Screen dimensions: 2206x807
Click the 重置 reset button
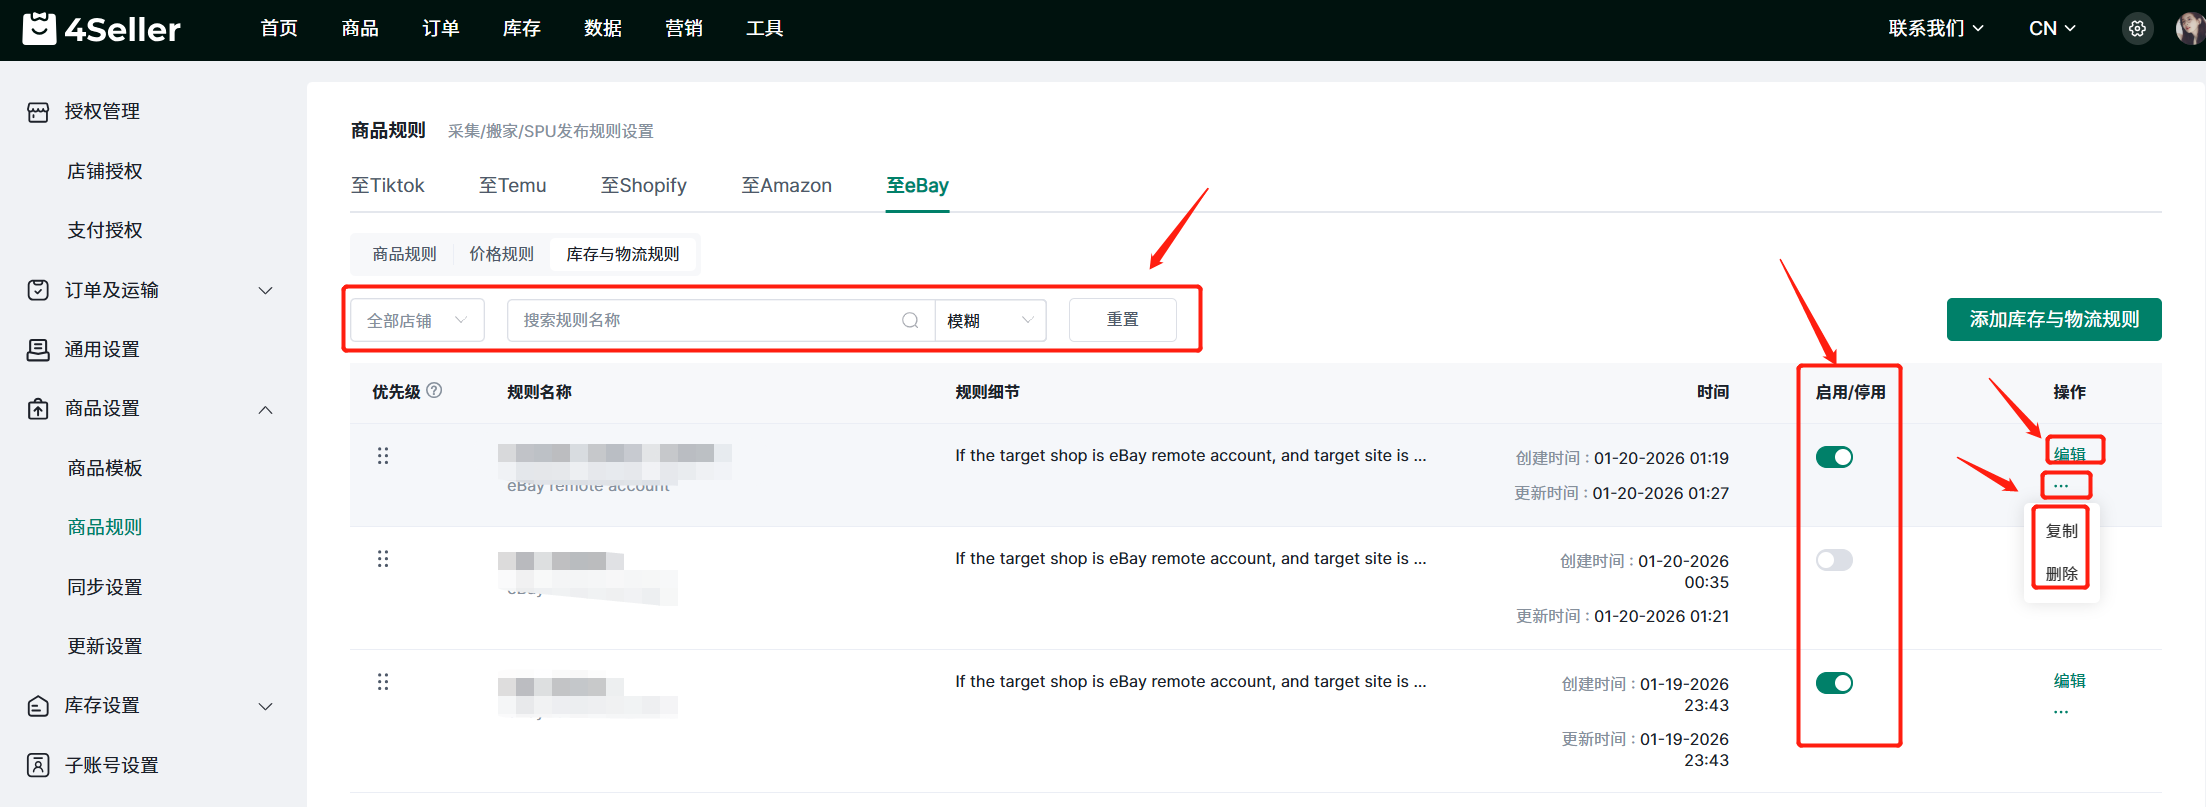coord(1122,320)
